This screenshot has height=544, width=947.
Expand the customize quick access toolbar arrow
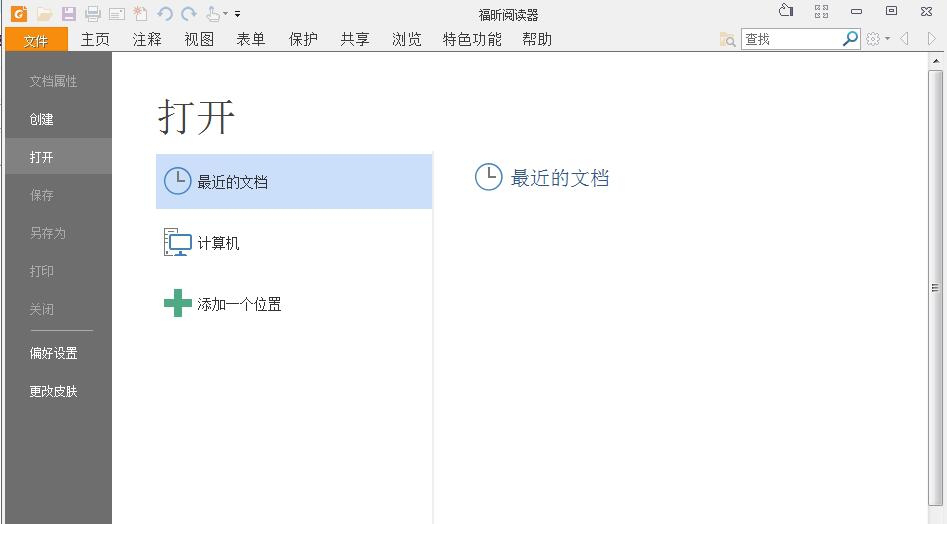pyautogui.click(x=237, y=13)
